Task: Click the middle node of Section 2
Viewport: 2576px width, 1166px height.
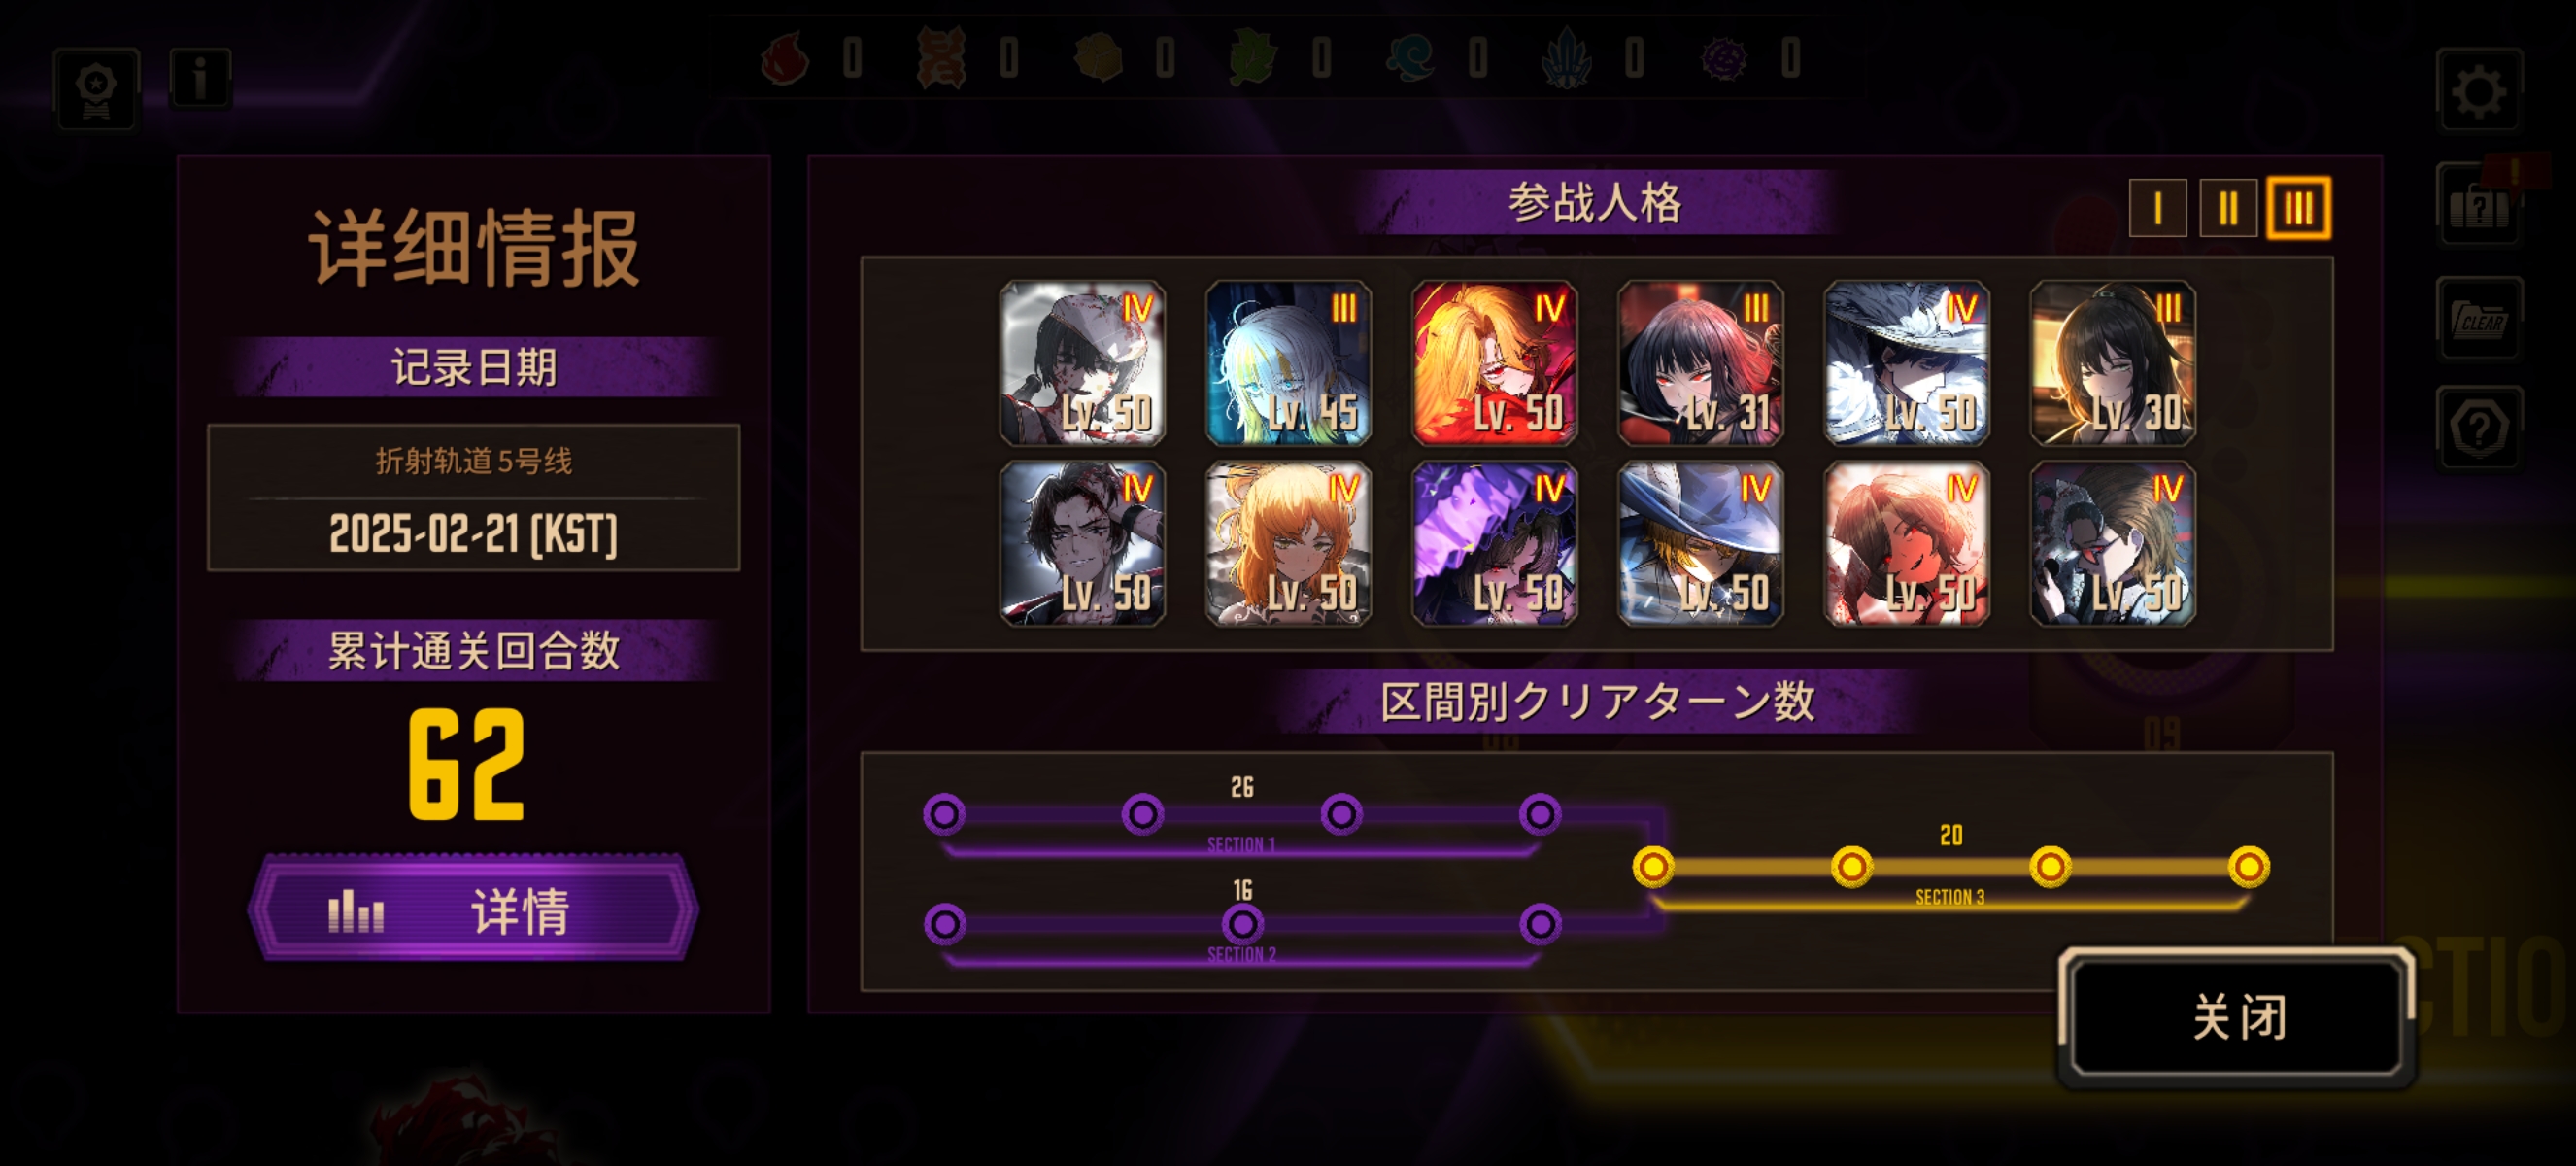Action: pos(1242,924)
